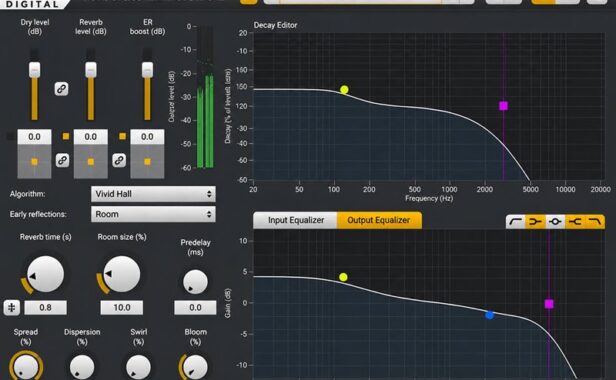Toggle the yellow square between Reverb and ER values
This screenshot has width=616, height=380.
(123, 136)
